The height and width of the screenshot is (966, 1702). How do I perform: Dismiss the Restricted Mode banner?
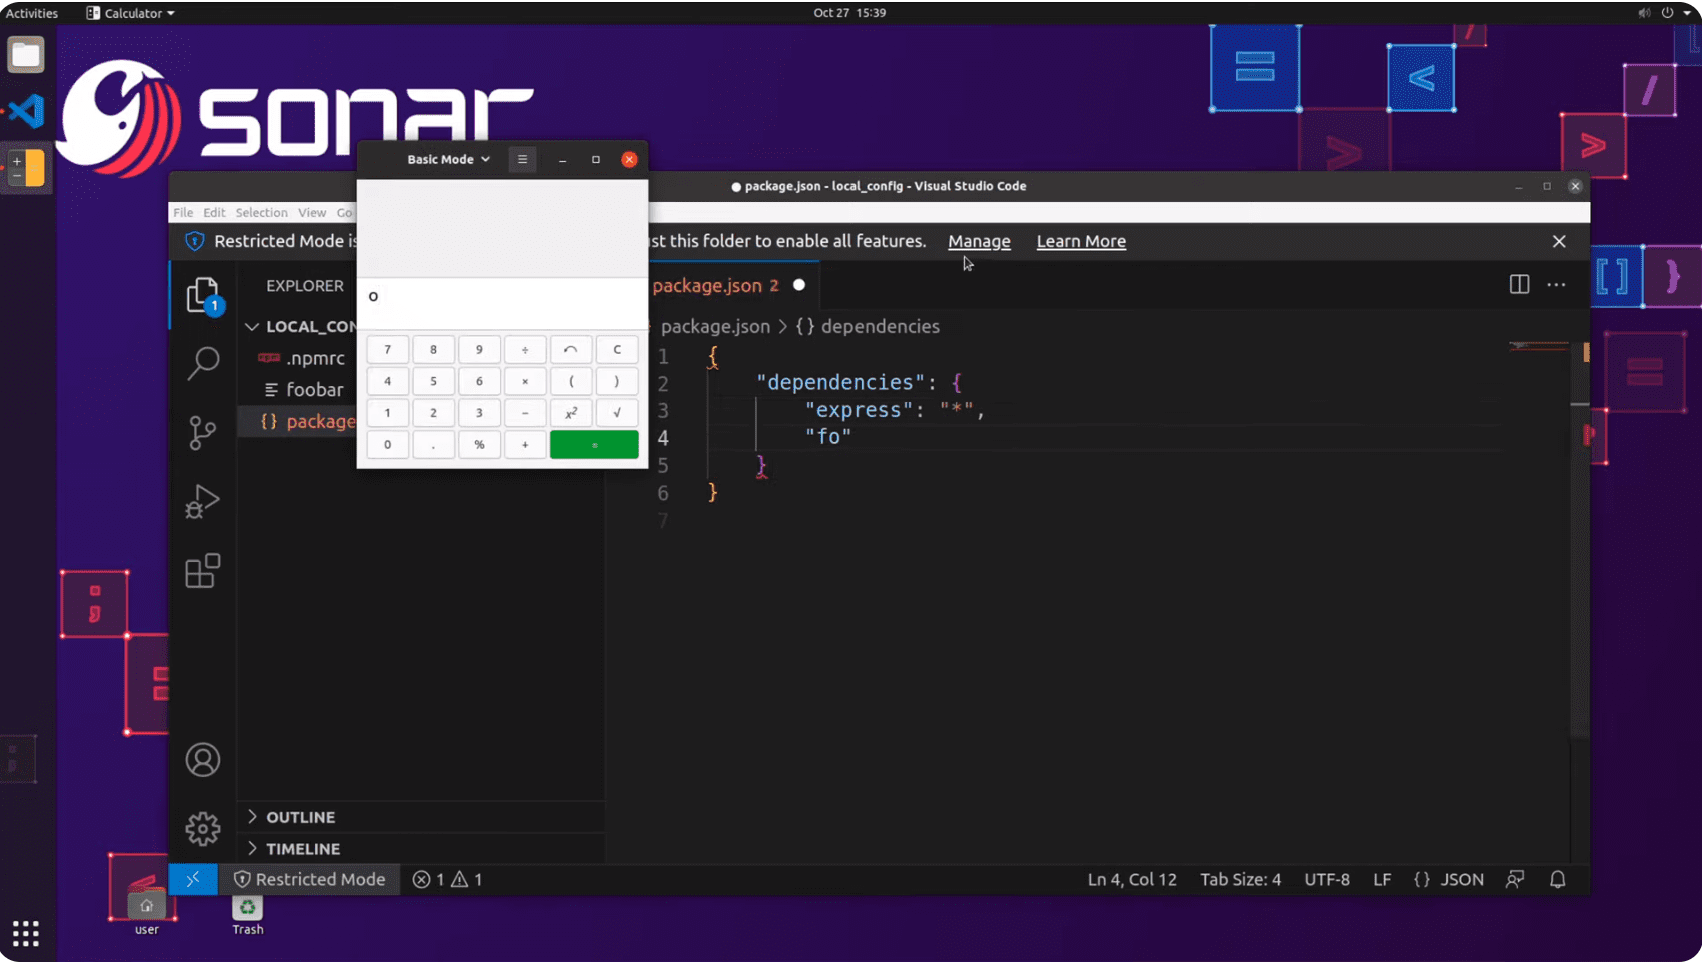pyautogui.click(x=1559, y=241)
